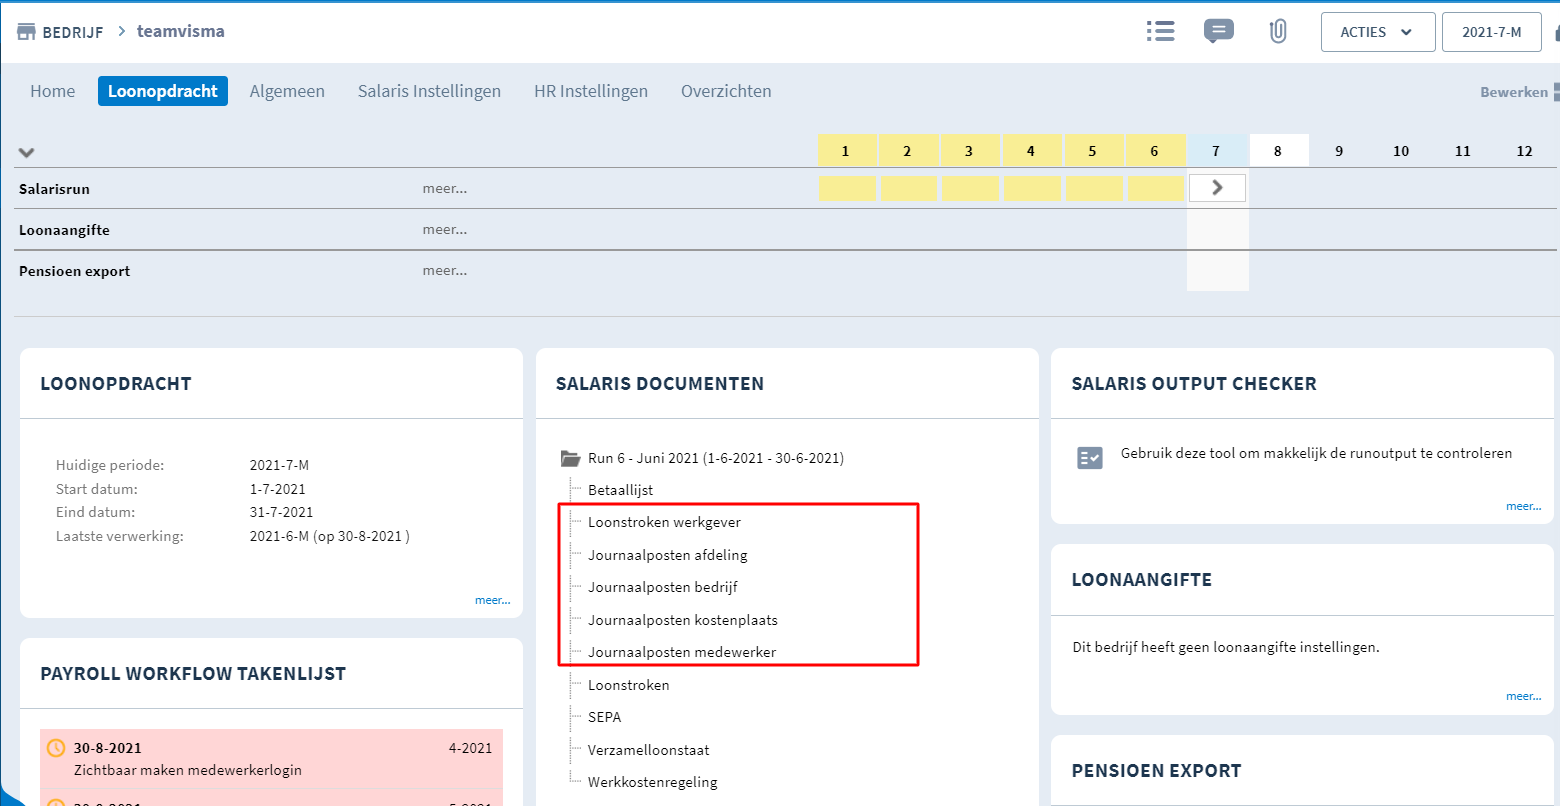1560x806 pixels.
Task: Switch to the Algemeen tab
Action: pyautogui.click(x=287, y=91)
